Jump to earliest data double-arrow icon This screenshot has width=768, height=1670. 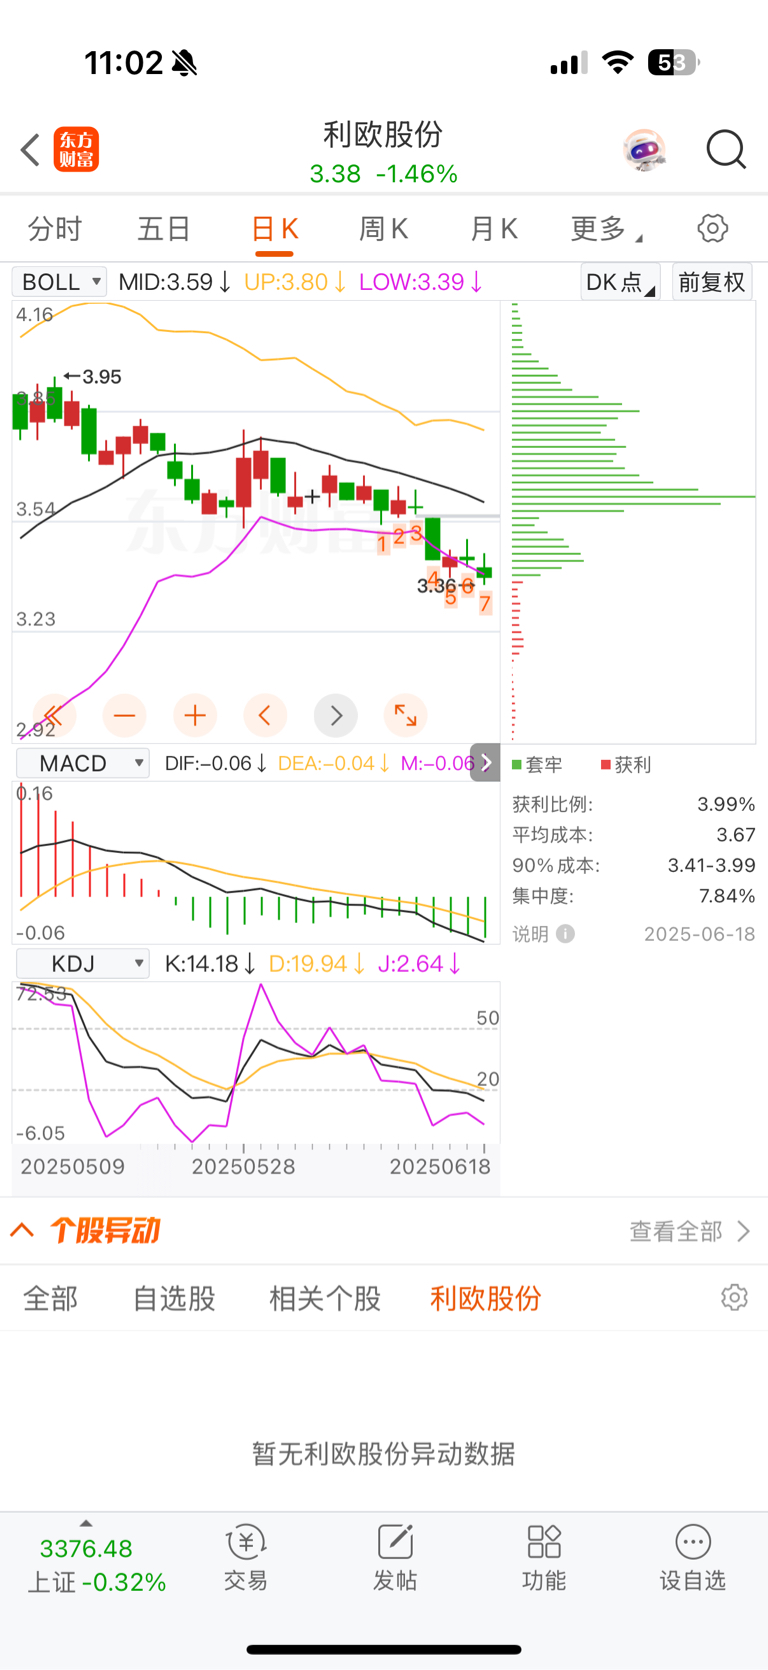(53, 715)
